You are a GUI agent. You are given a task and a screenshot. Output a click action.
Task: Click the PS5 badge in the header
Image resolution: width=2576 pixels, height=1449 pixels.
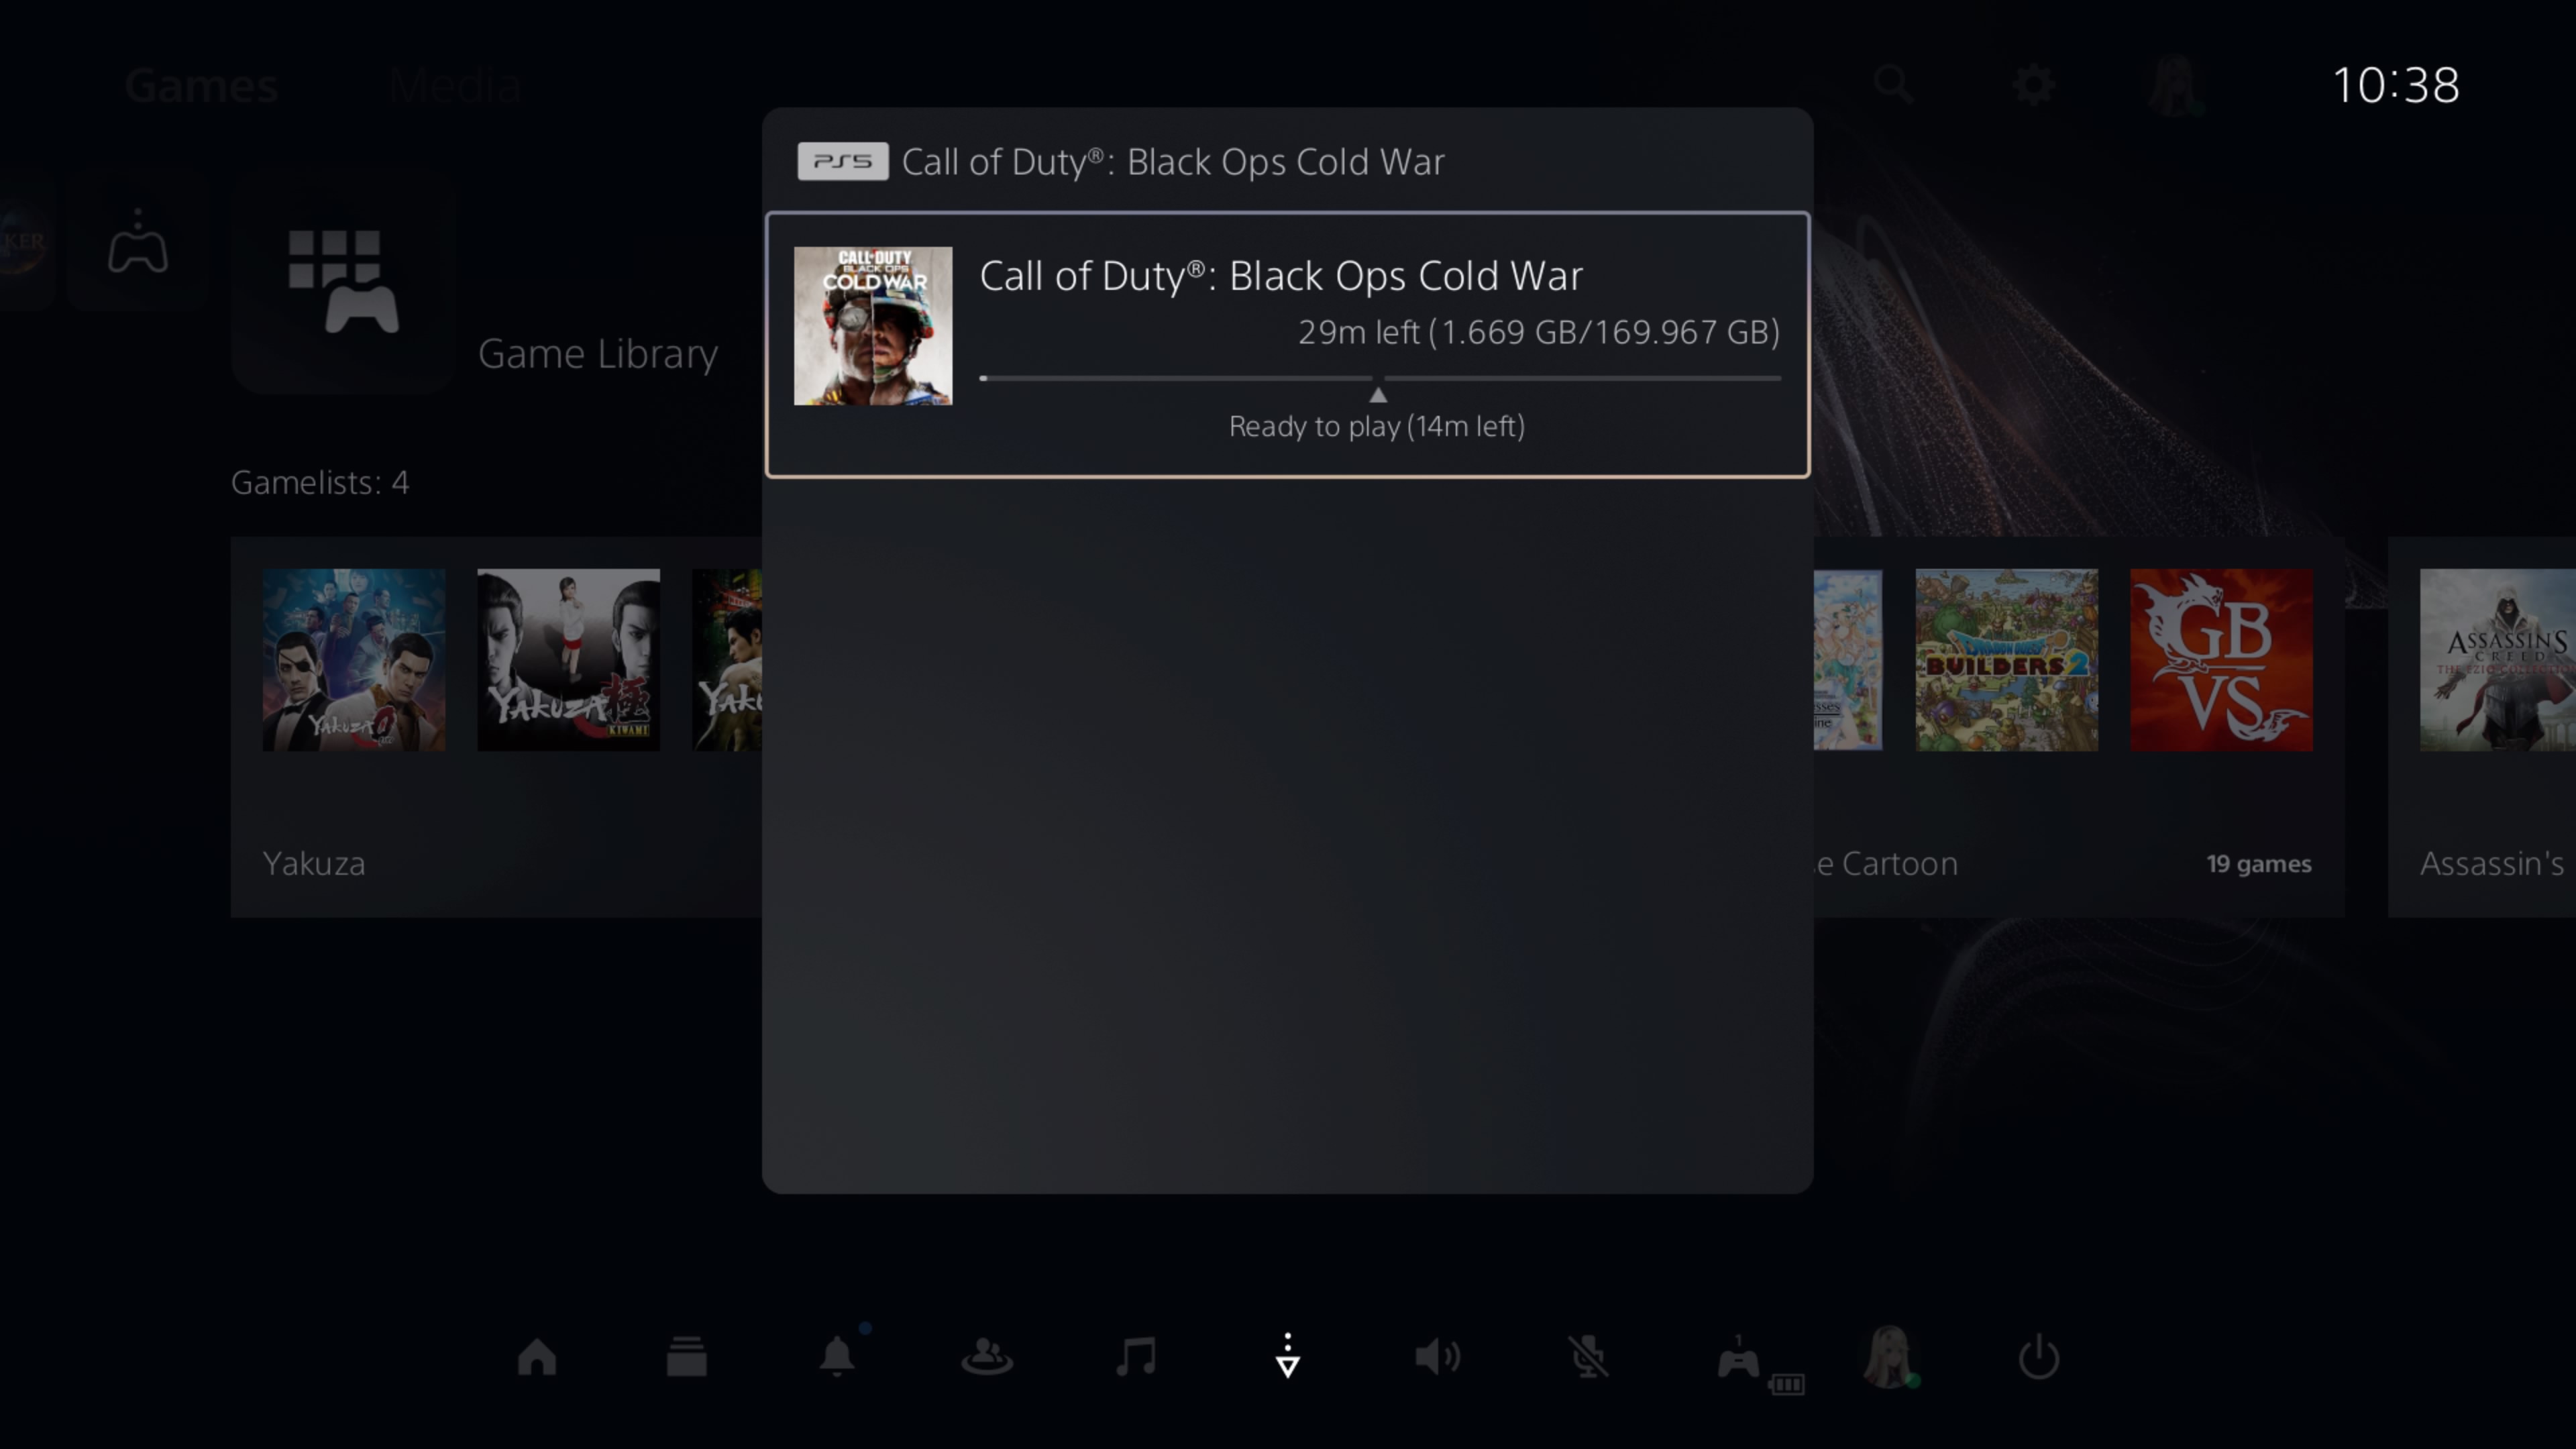(842, 161)
